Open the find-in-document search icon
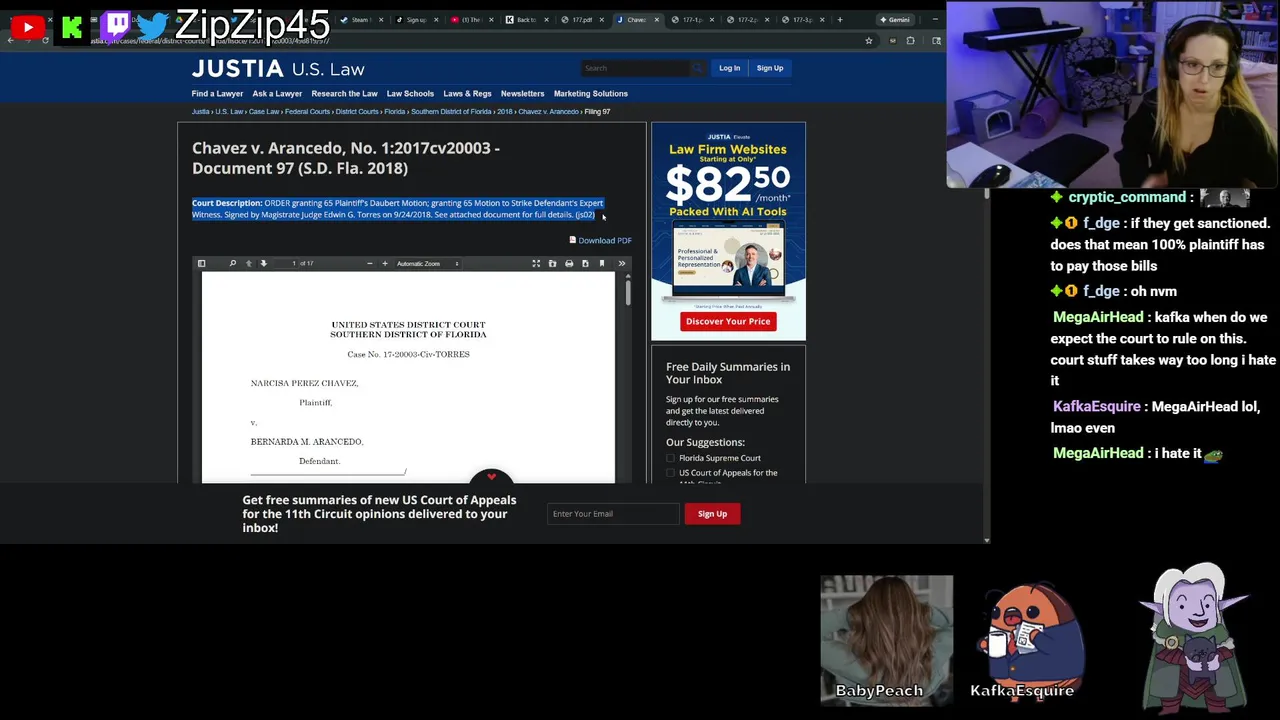This screenshot has width=1280, height=720. 232,264
